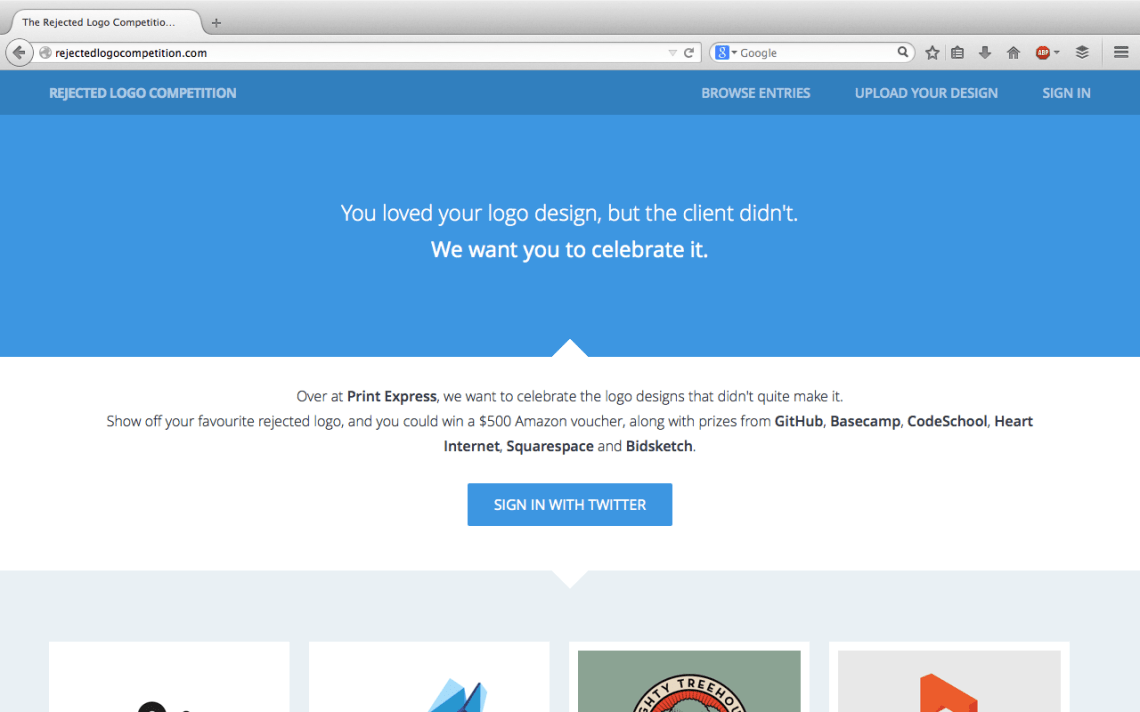This screenshot has height=712, width=1140.
Task: Open Upload Your Design in the navigation
Action: tap(926, 93)
